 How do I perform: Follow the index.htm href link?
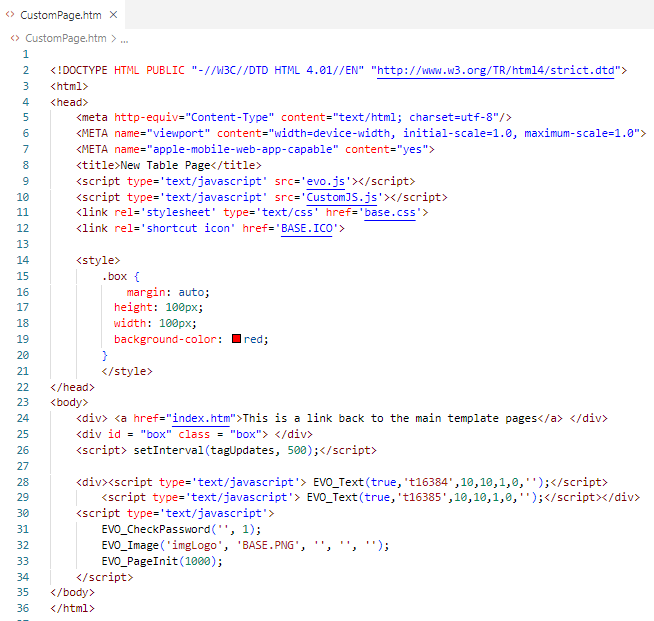click(x=201, y=418)
